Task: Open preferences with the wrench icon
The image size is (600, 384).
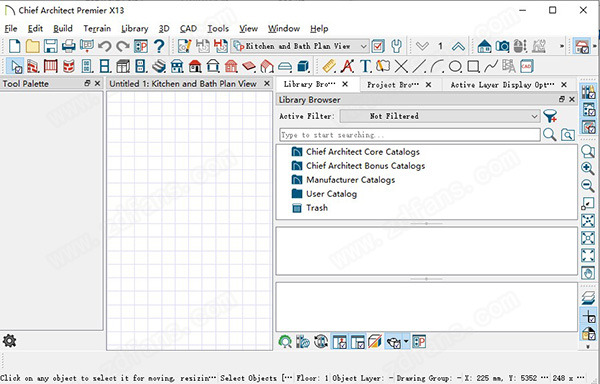Action: pos(396,46)
